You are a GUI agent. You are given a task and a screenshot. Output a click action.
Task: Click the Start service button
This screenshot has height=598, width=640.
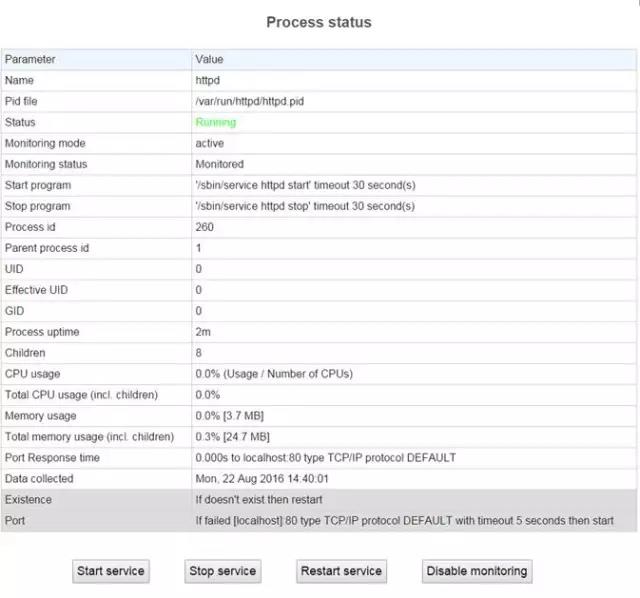(x=111, y=571)
